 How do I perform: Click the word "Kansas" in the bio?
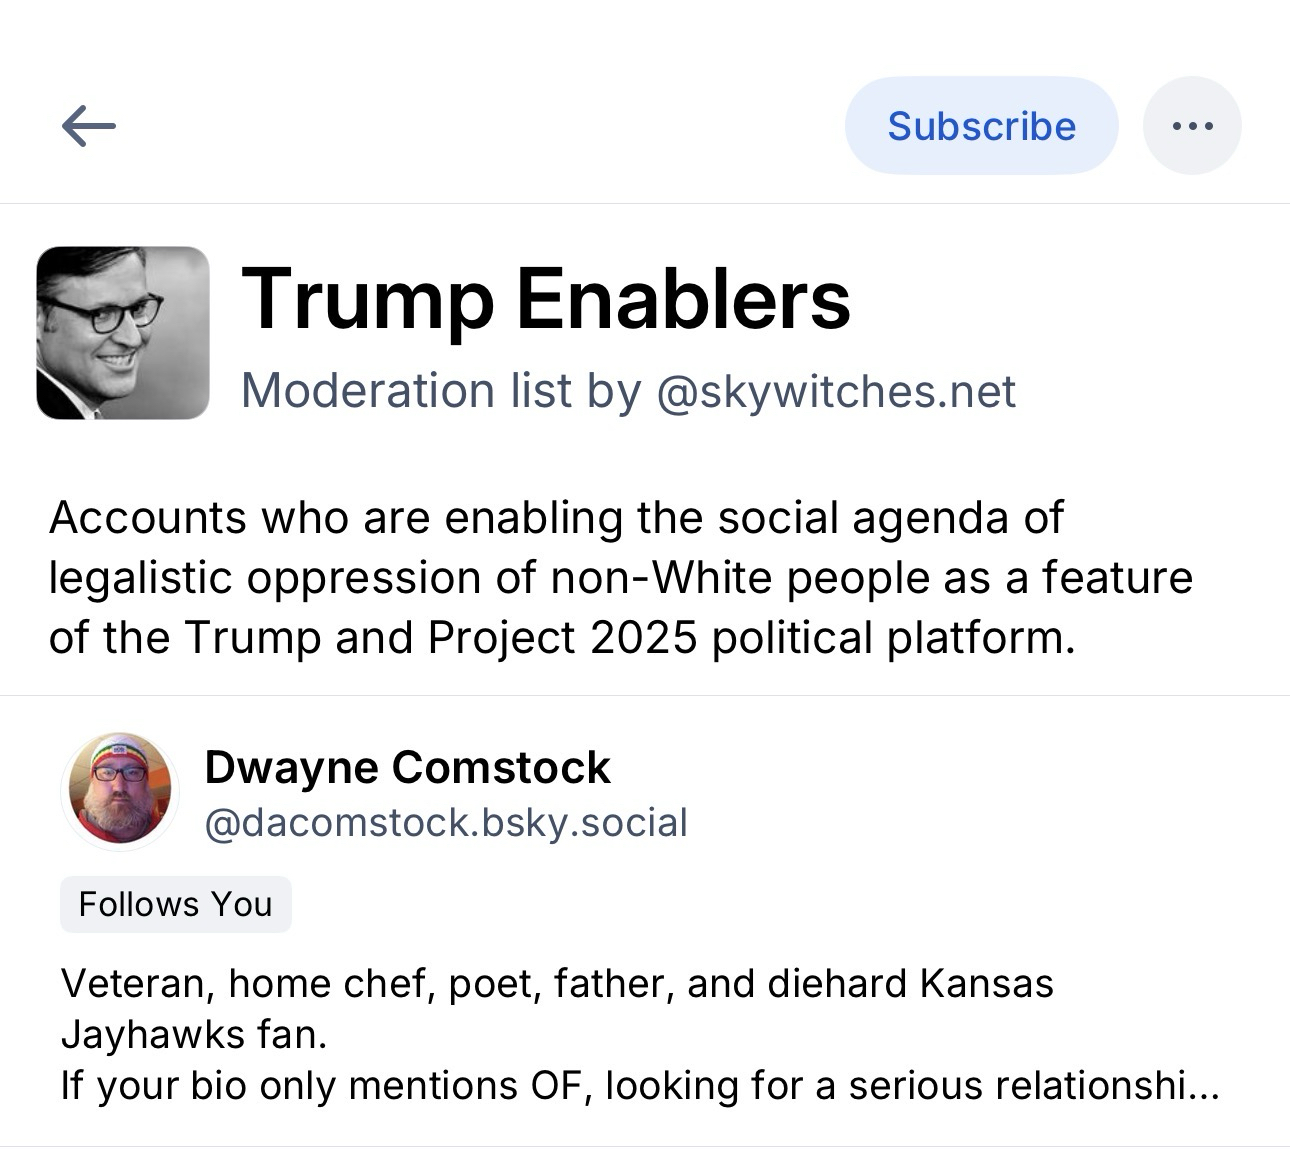point(986,984)
